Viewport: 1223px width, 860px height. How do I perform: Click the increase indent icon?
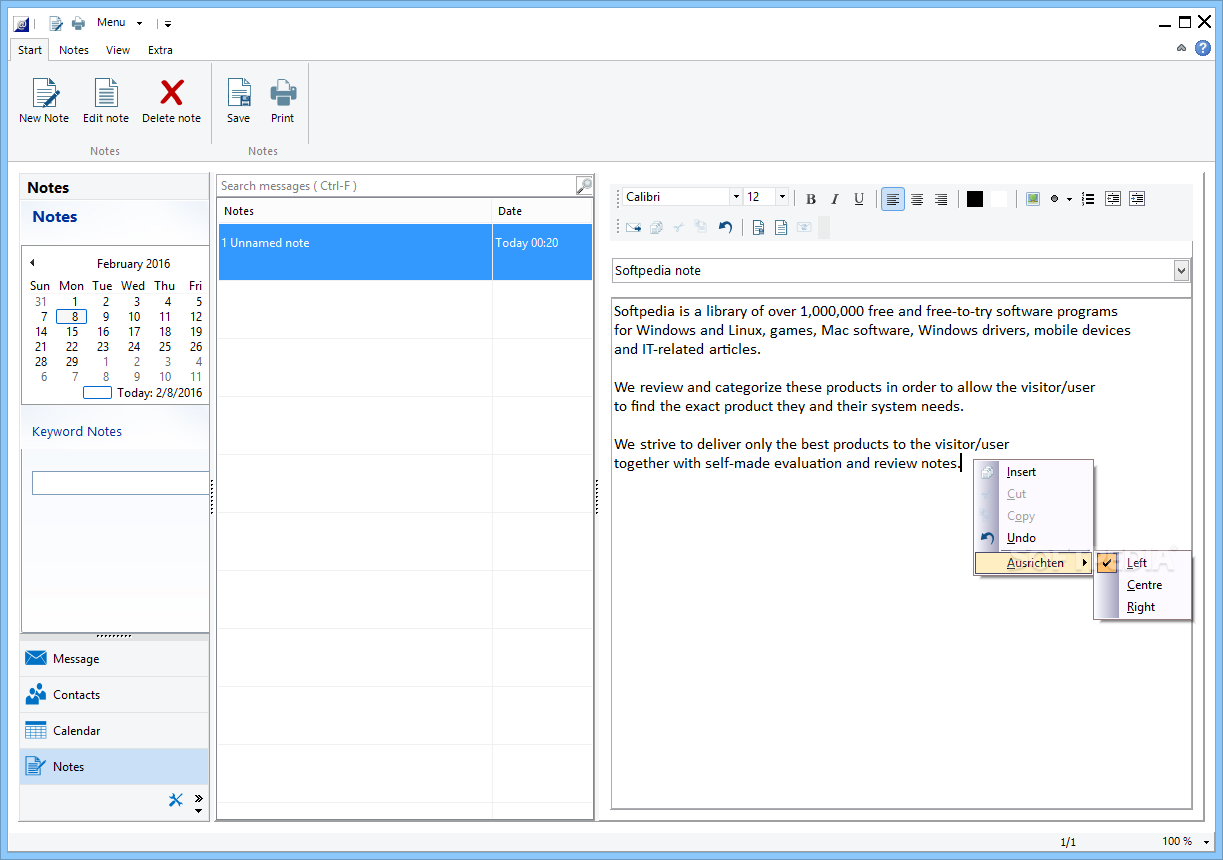pyautogui.click(x=1137, y=199)
